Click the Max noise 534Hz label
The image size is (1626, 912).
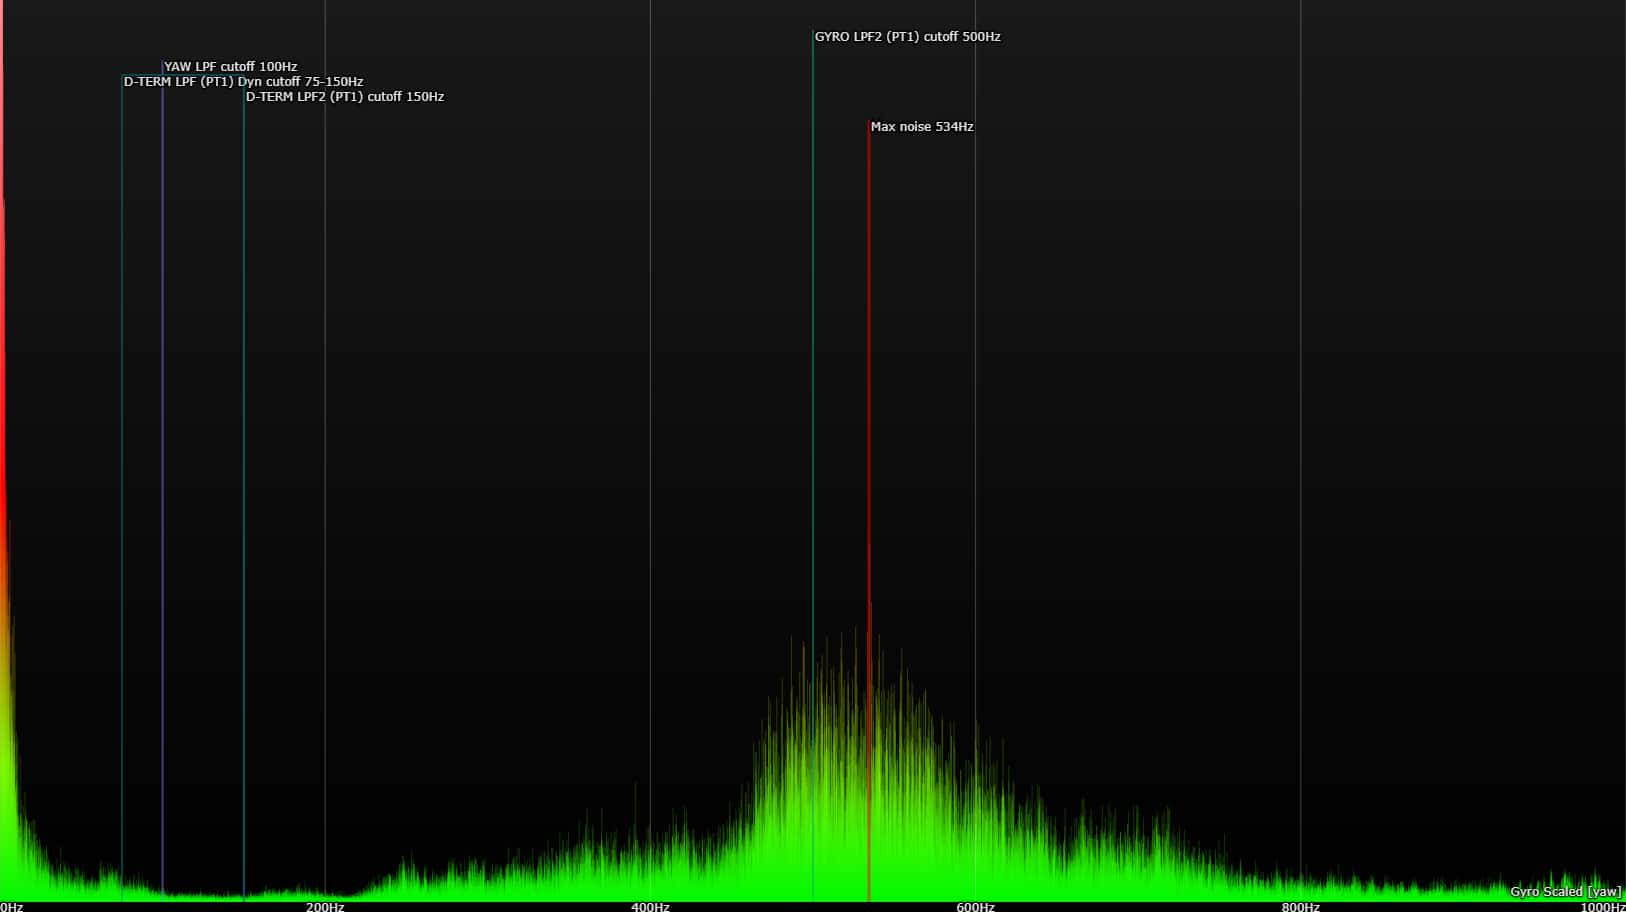tap(921, 127)
